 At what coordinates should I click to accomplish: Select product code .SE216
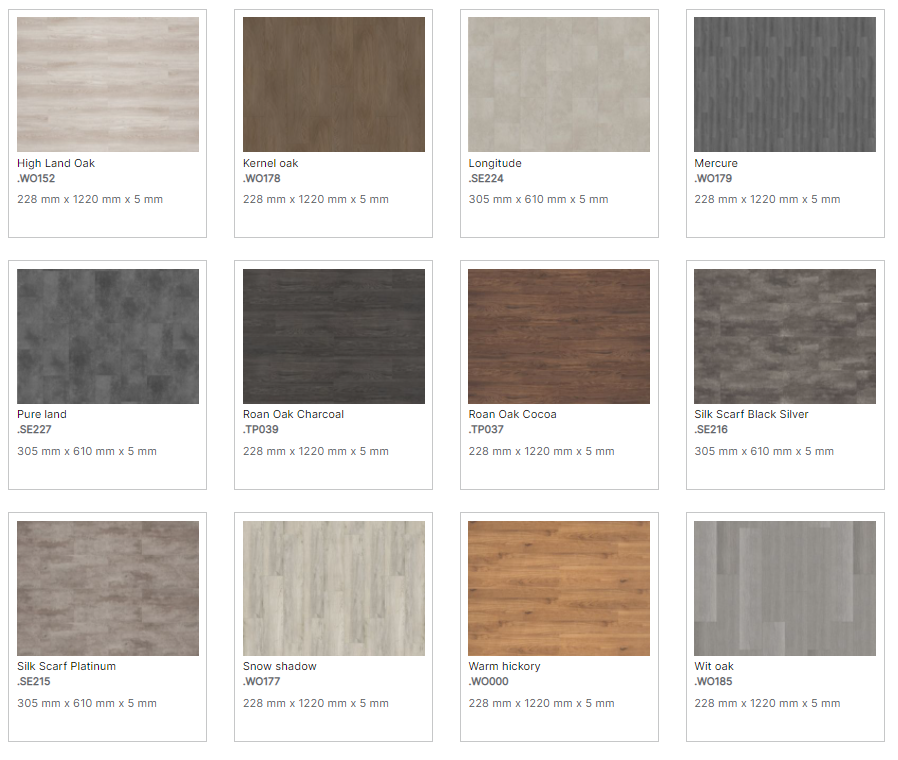pos(711,429)
